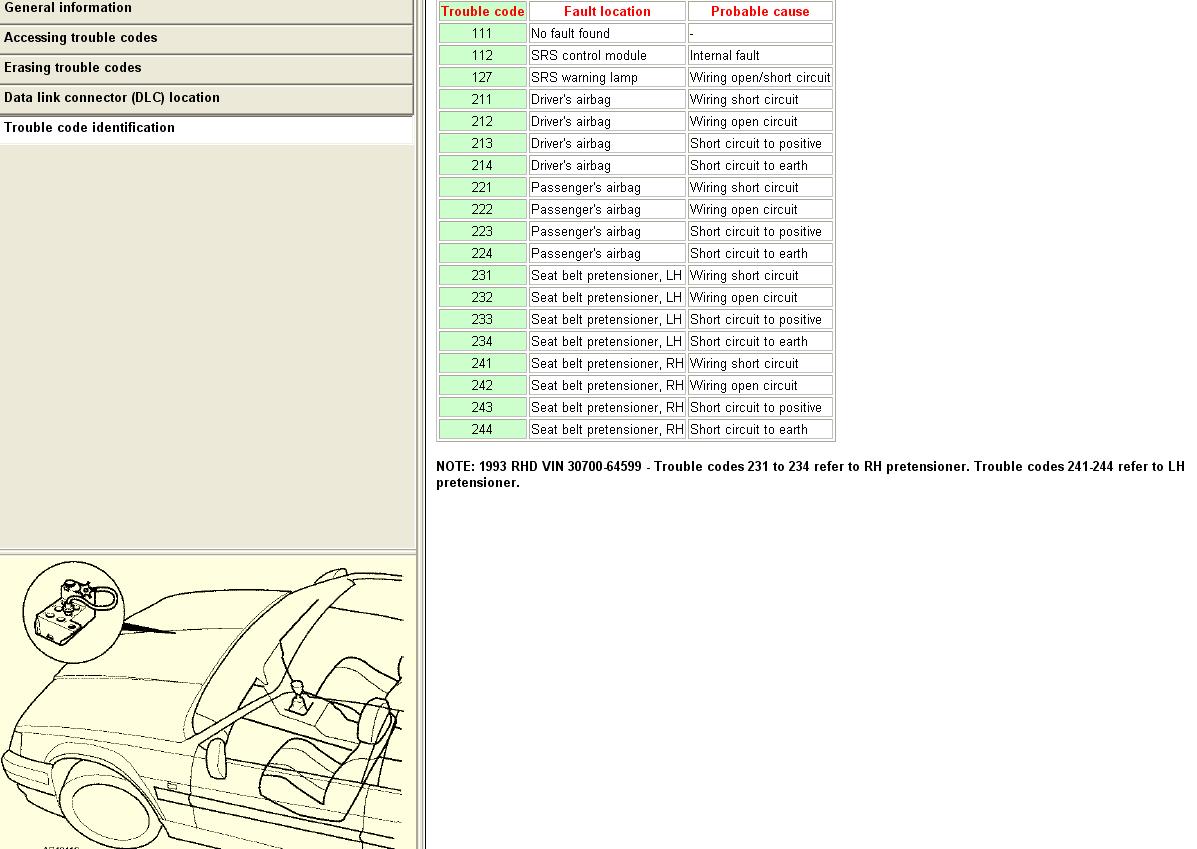Screen dimensions: 1197x849
Task: Select trouble code 233 green cell
Action: (482, 320)
